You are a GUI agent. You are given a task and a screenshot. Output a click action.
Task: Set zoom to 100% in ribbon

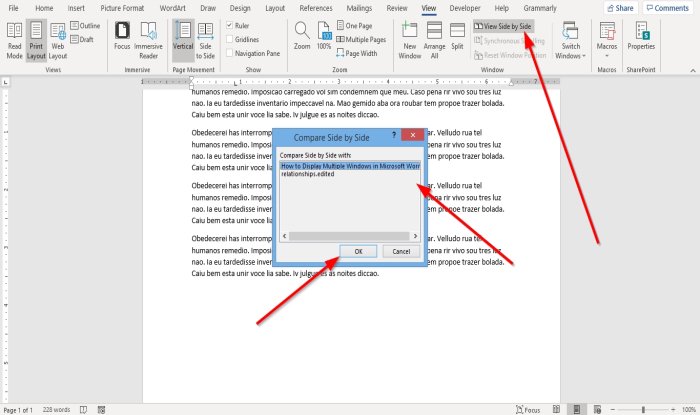click(324, 36)
